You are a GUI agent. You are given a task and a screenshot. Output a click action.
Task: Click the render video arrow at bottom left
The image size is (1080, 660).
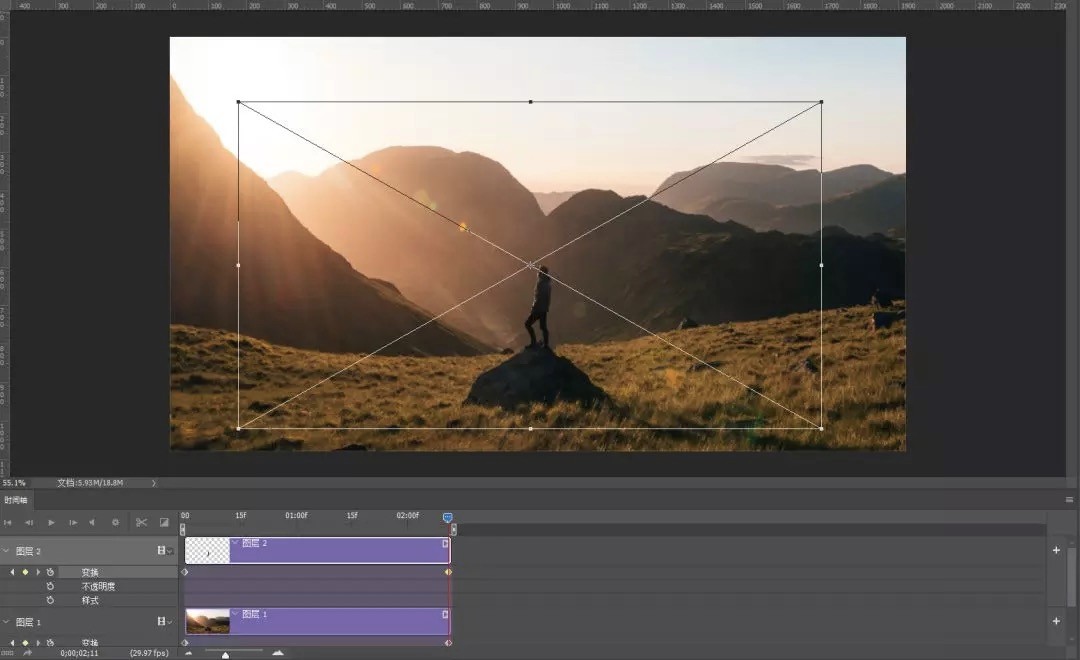click(x=25, y=653)
